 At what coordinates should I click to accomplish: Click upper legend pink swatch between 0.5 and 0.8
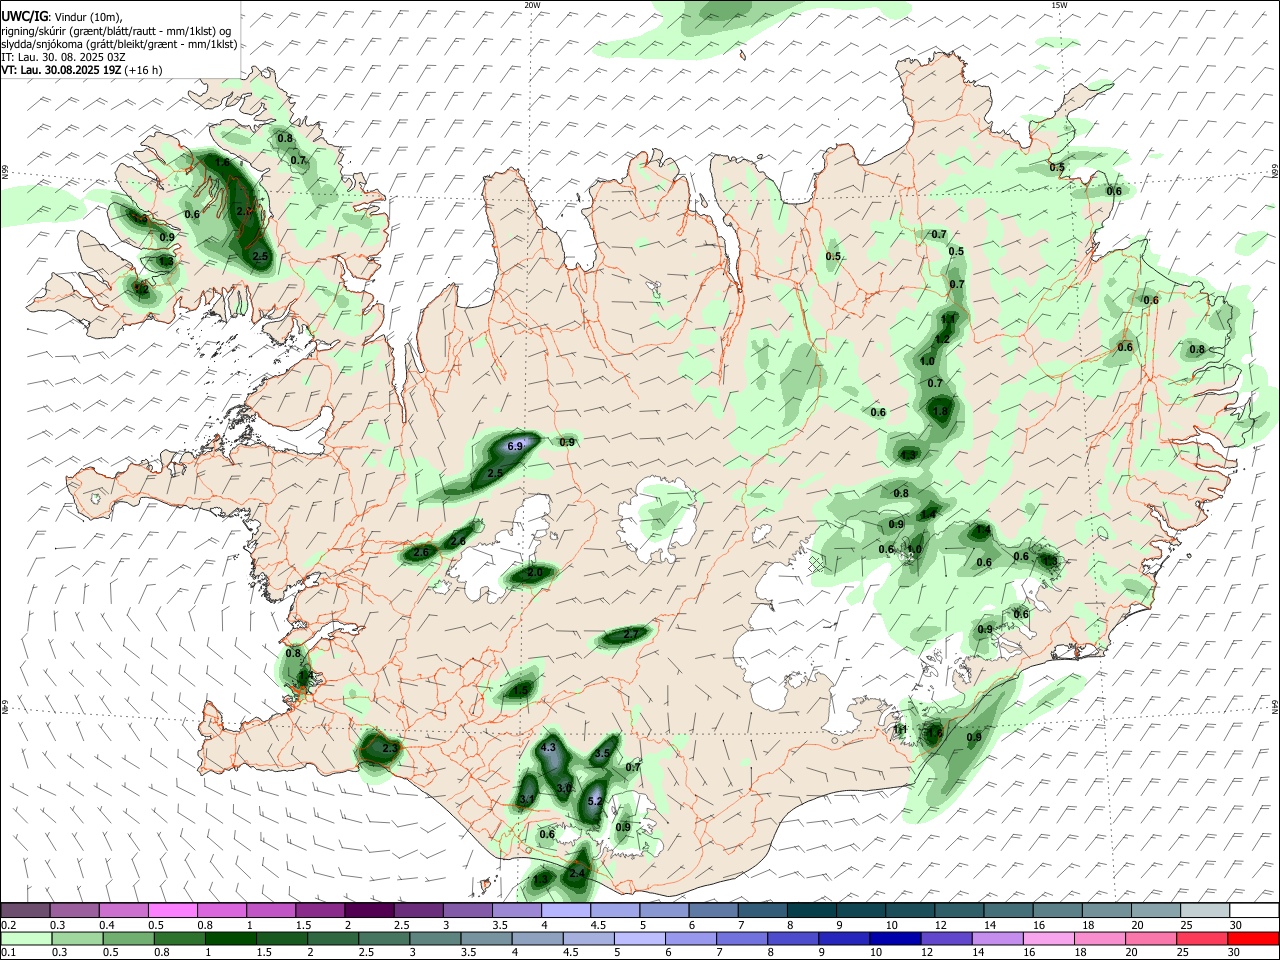click(172, 910)
